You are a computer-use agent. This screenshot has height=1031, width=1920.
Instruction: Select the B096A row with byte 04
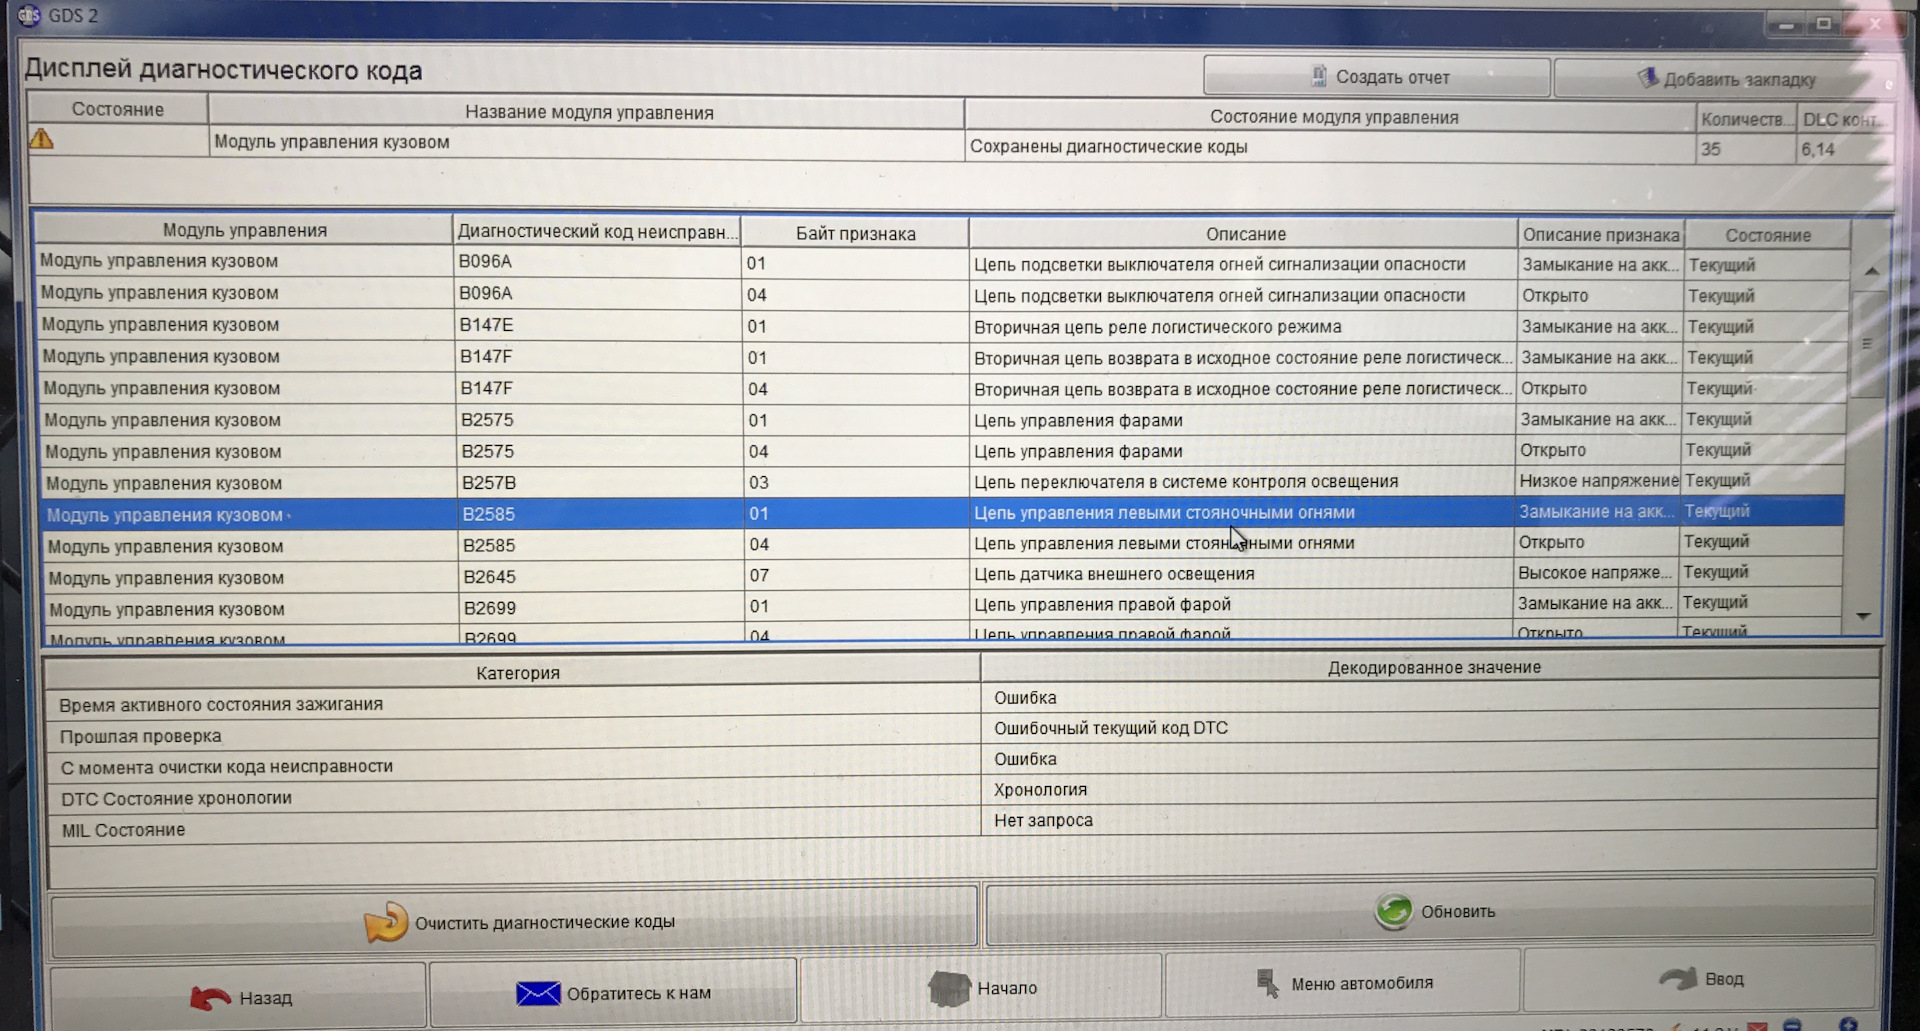tap(943, 294)
